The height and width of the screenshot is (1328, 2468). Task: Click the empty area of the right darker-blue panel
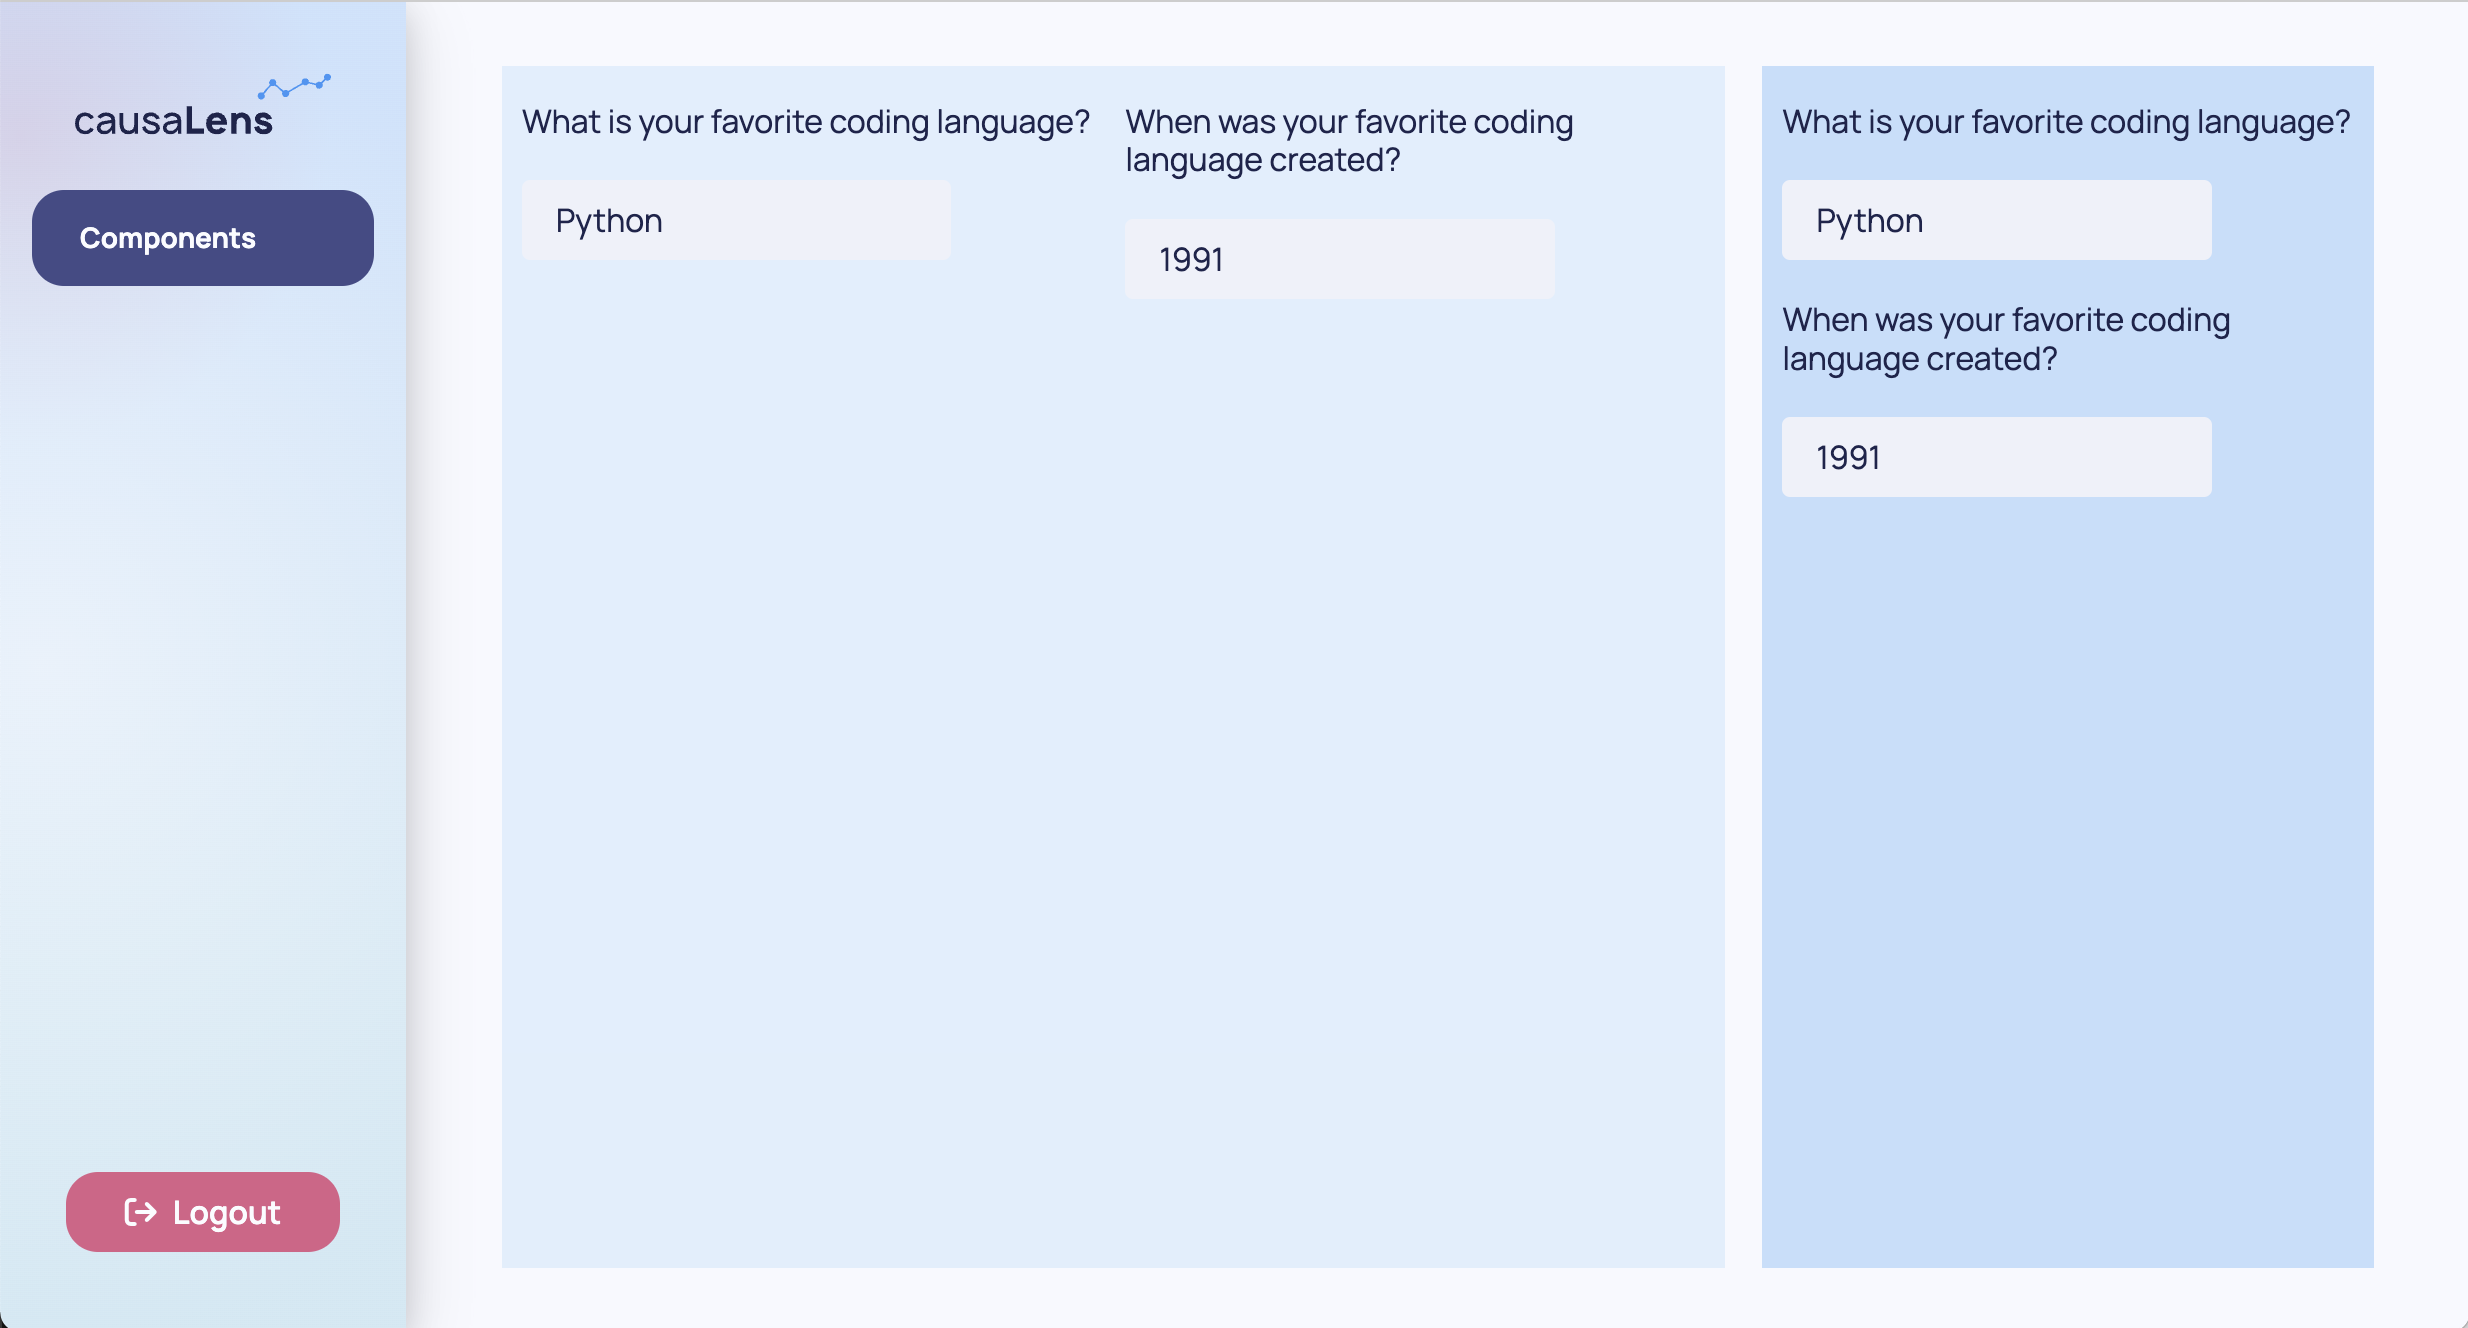(x=2067, y=880)
